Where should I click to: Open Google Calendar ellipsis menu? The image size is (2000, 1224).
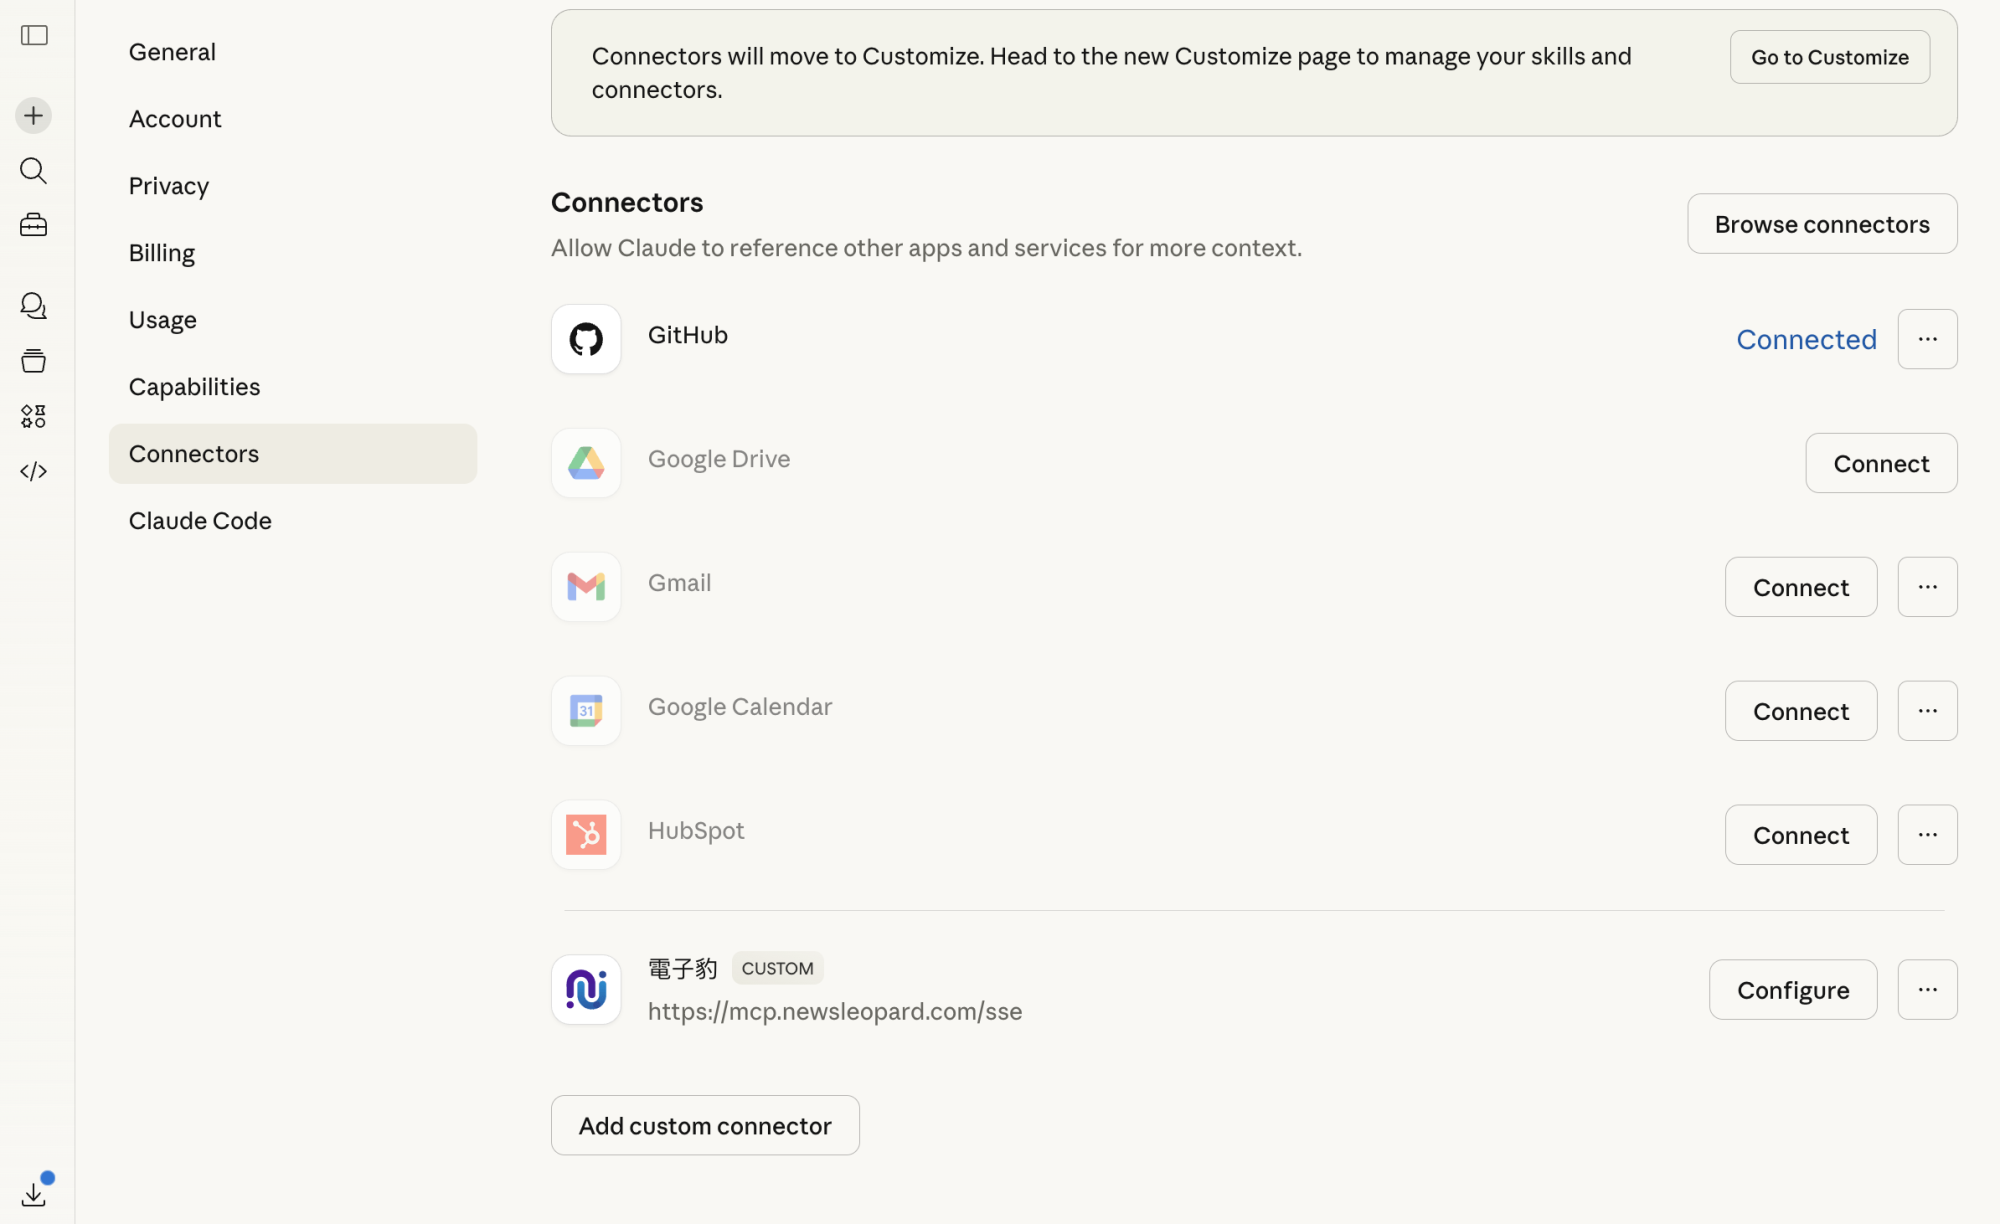(x=1927, y=711)
